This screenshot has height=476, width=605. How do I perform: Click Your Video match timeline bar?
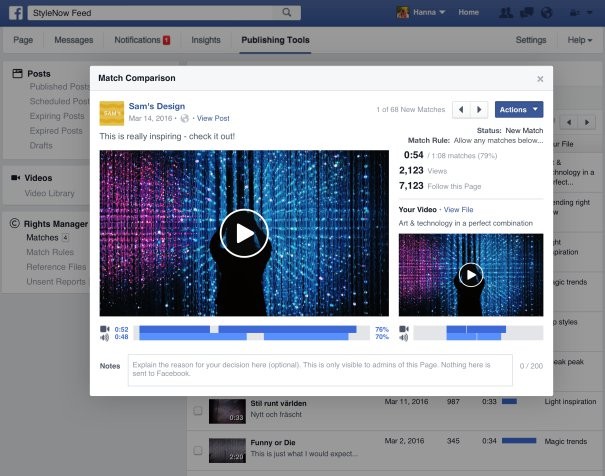478,333
